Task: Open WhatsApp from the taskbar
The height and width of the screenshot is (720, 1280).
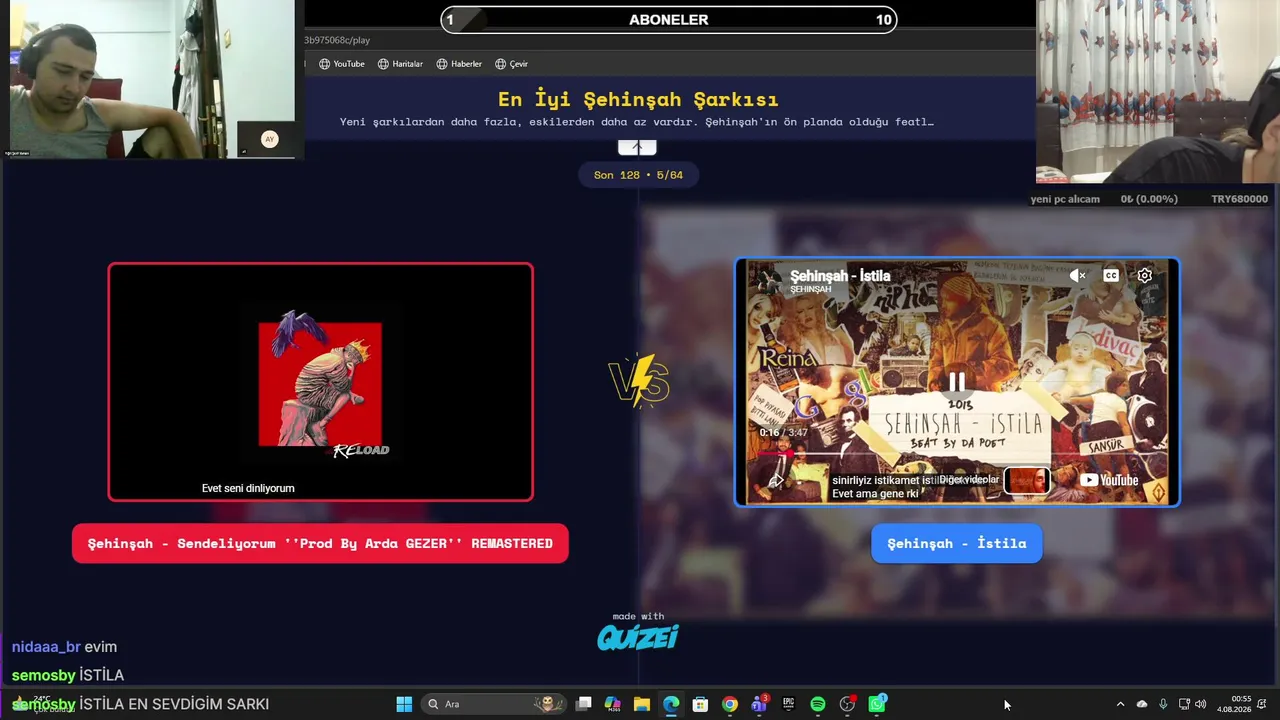Action: 877,704
